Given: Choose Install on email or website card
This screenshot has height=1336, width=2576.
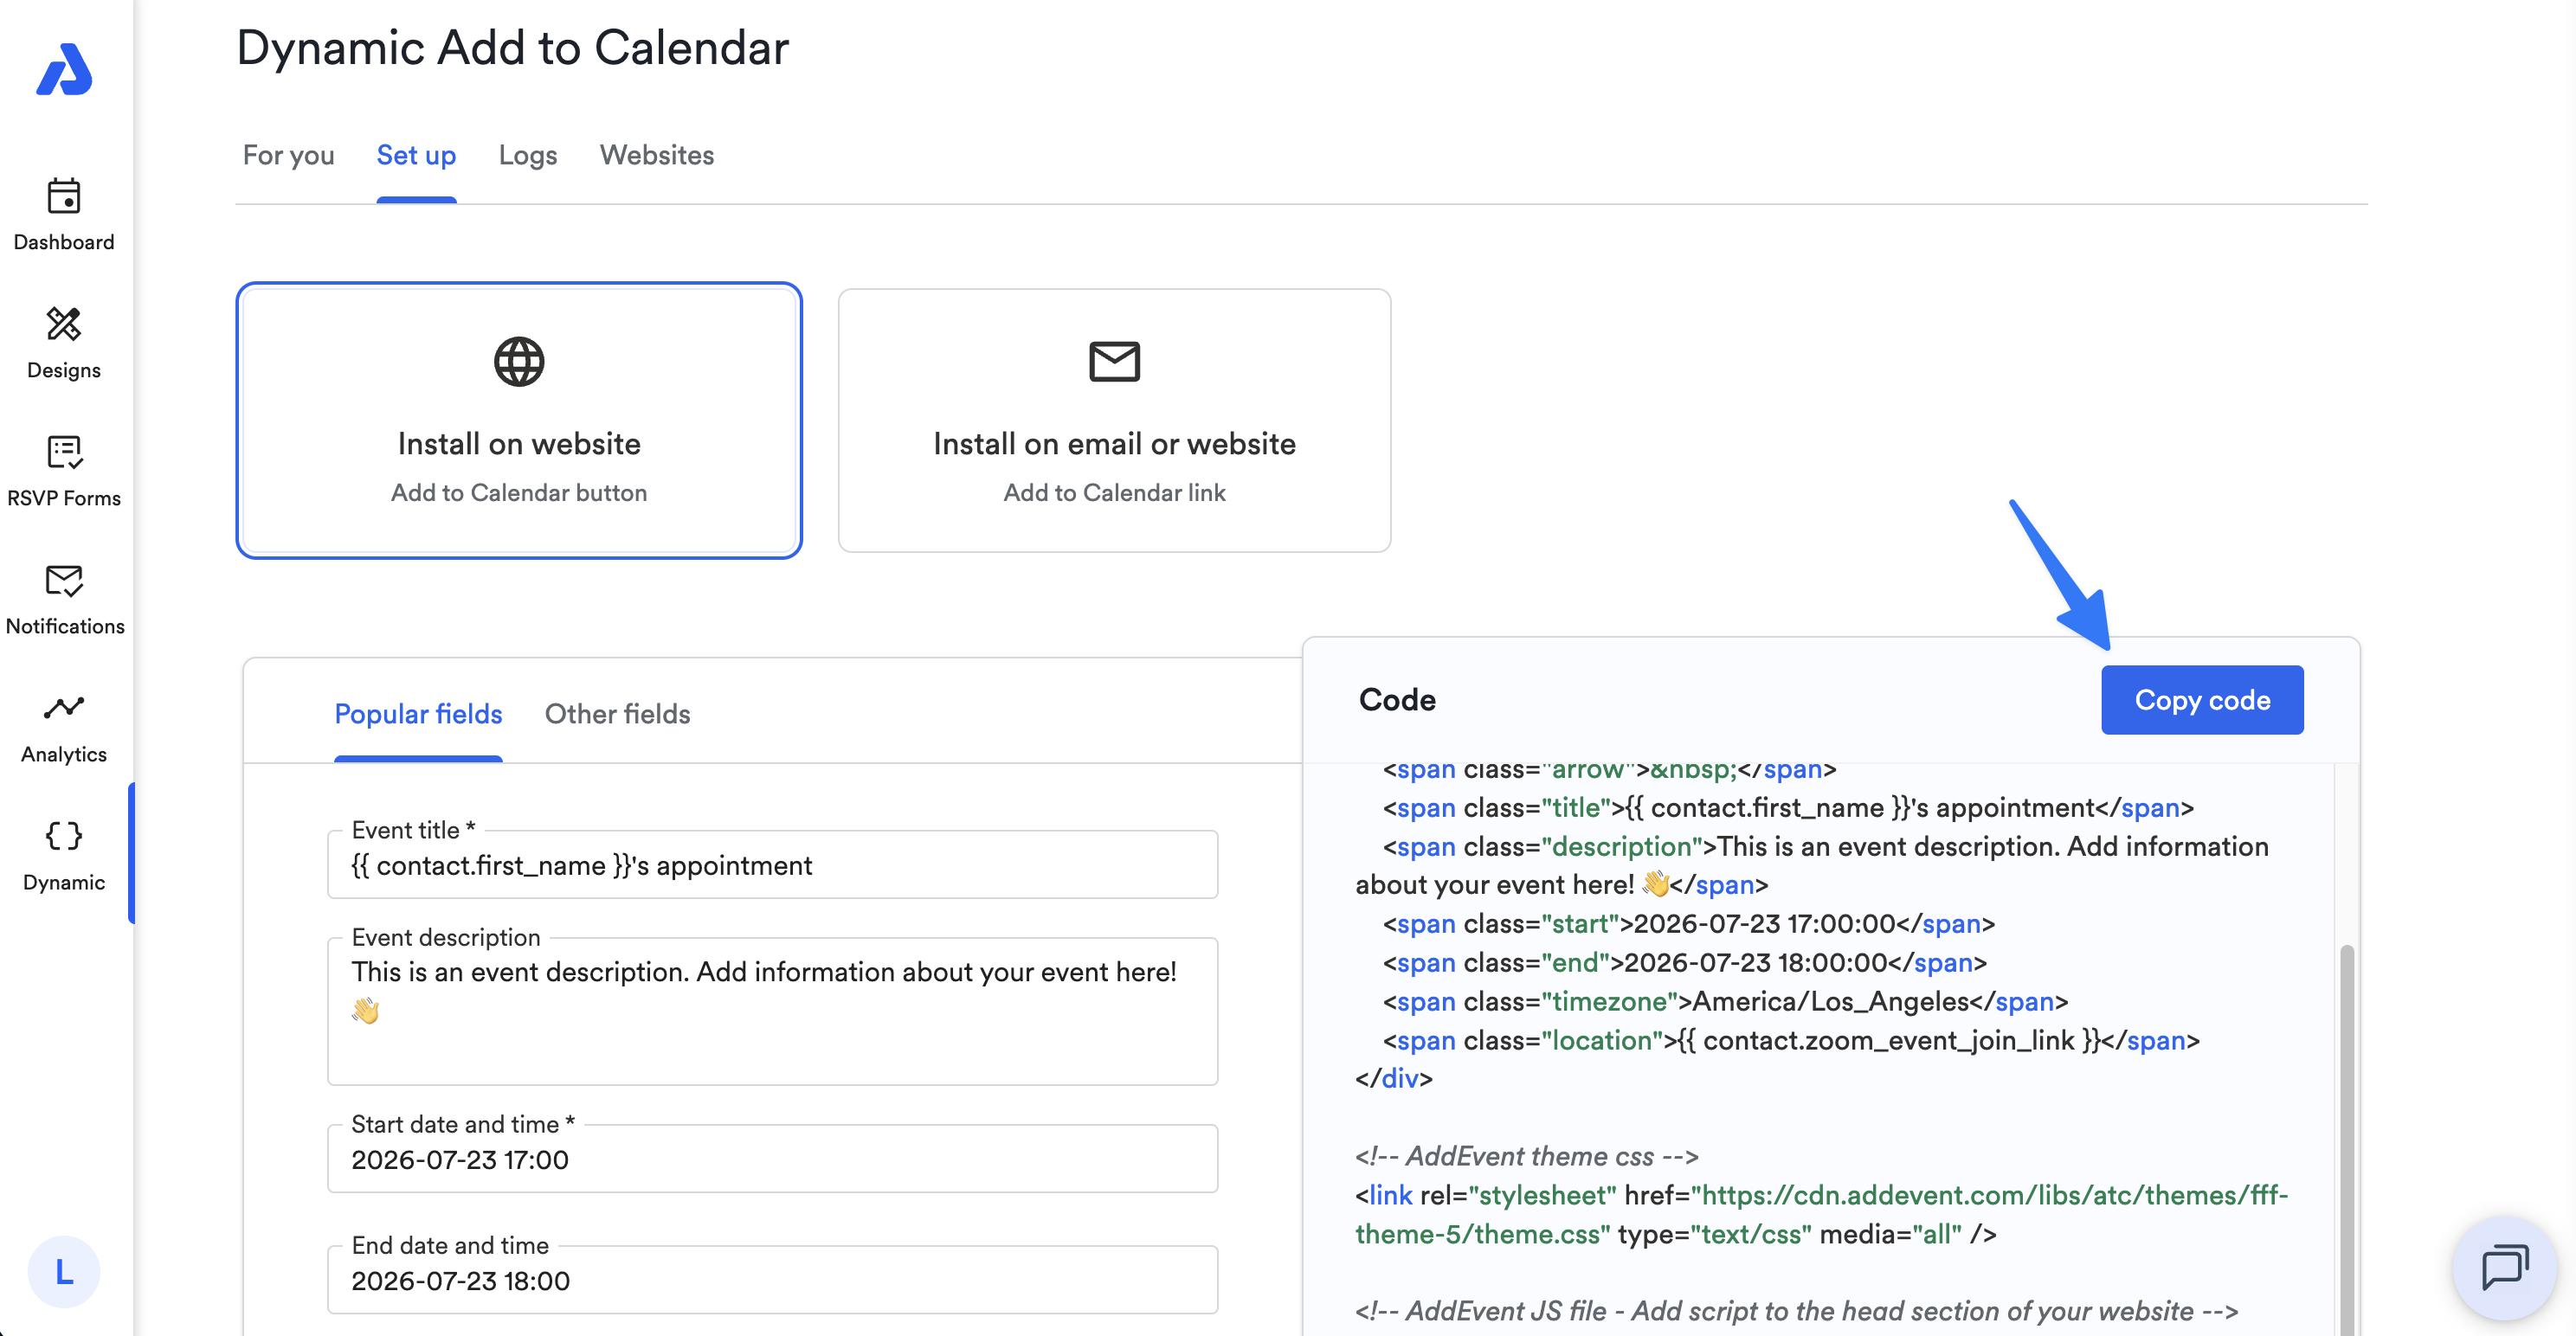Looking at the screenshot, I should coord(1114,420).
